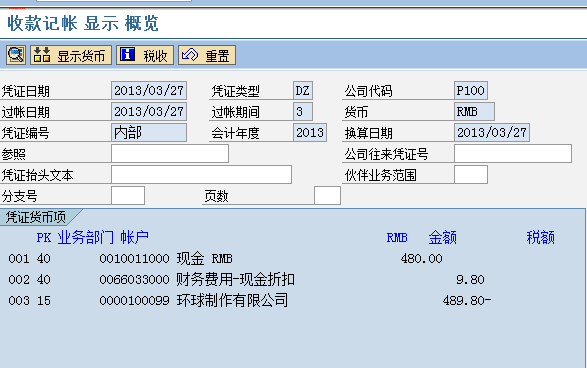Select line item 003 number

(19, 301)
